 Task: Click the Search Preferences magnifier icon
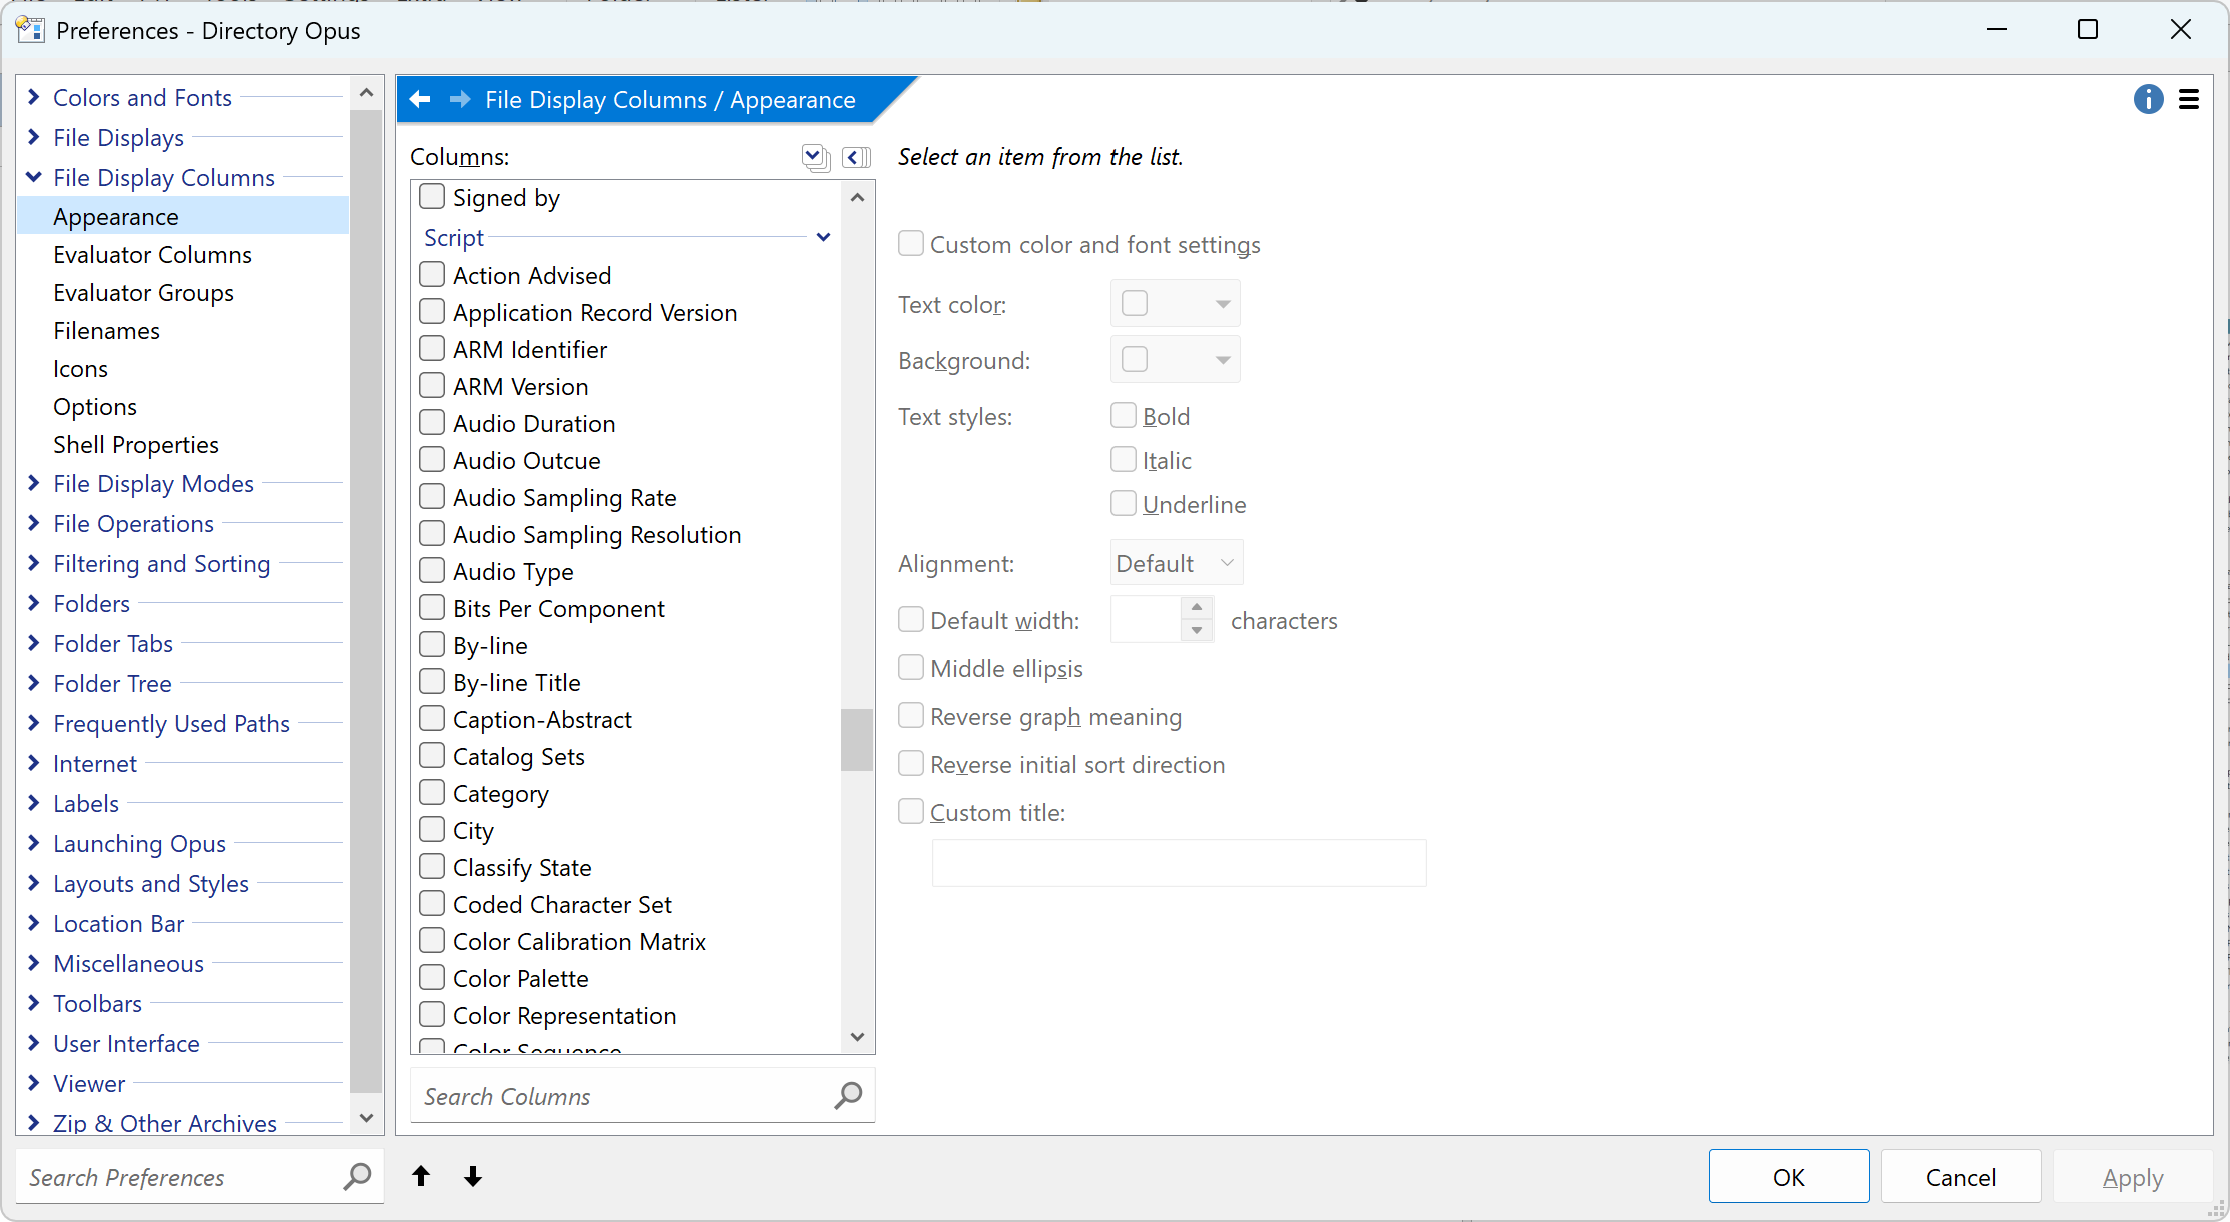click(357, 1176)
